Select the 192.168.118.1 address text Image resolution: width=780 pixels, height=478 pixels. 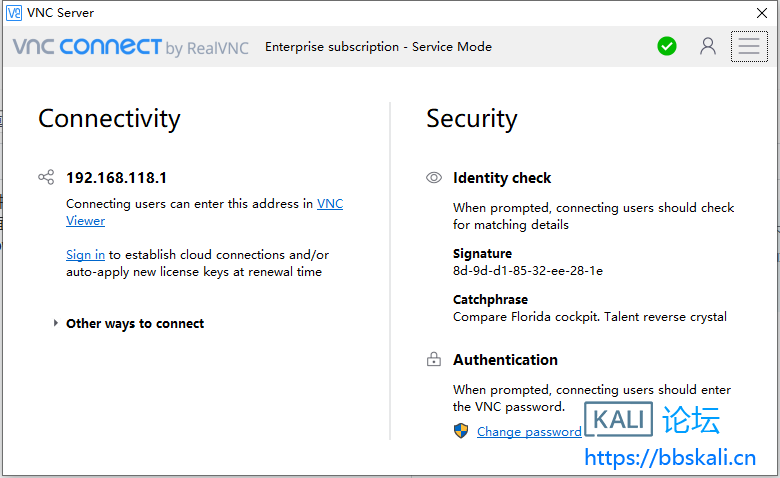[116, 178]
